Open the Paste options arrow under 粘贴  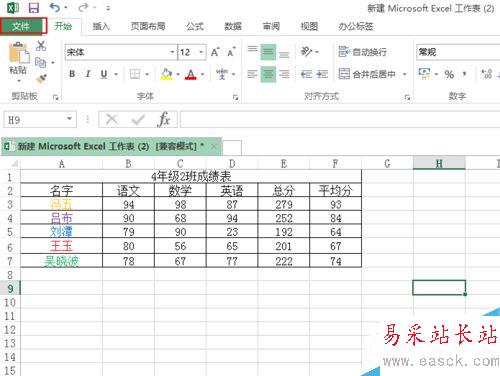tap(19, 80)
